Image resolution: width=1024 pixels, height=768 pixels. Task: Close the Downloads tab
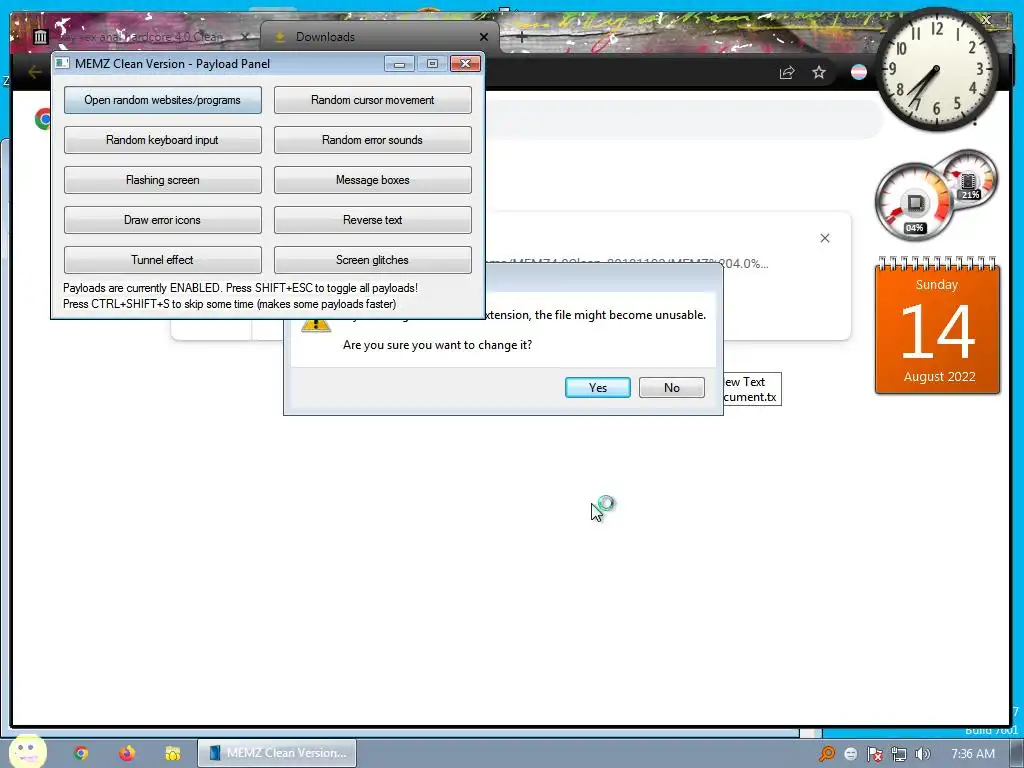pyautogui.click(x=483, y=37)
